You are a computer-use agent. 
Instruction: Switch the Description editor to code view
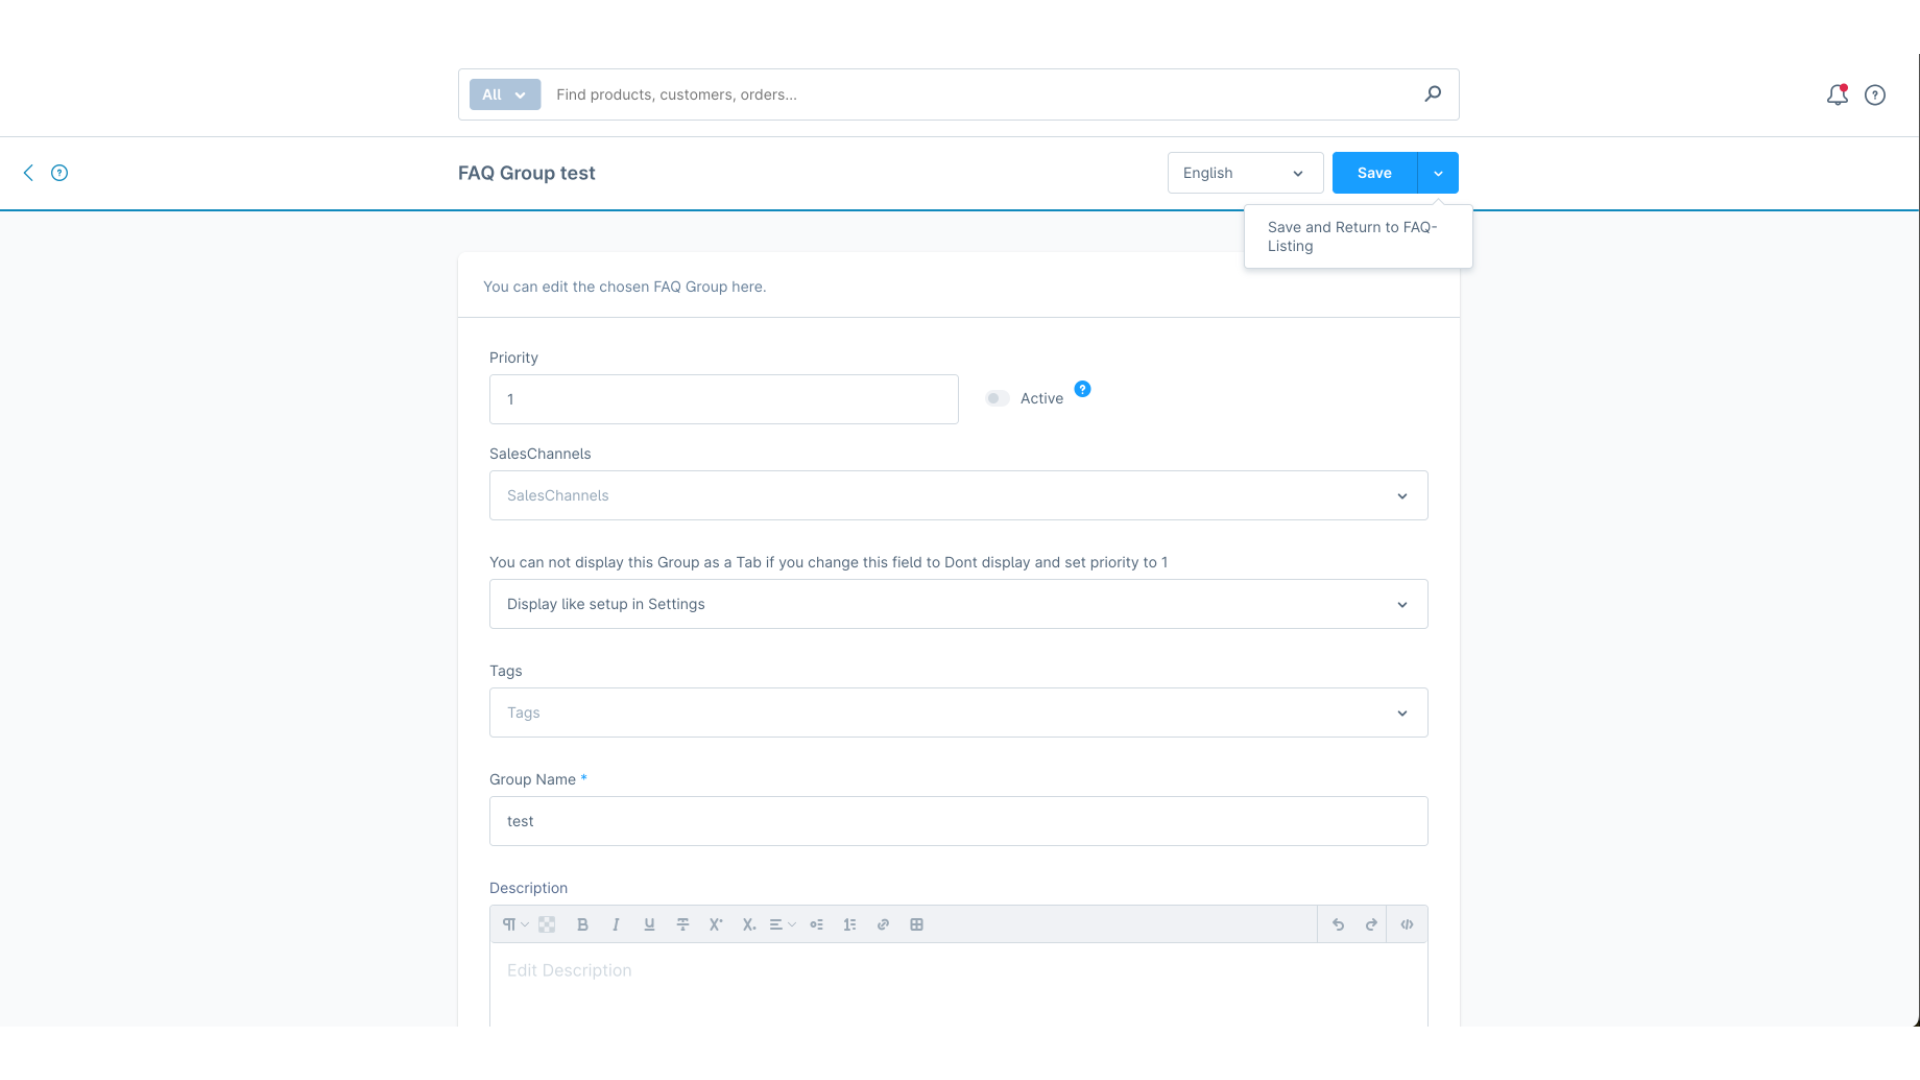[x=1407, y=925]
